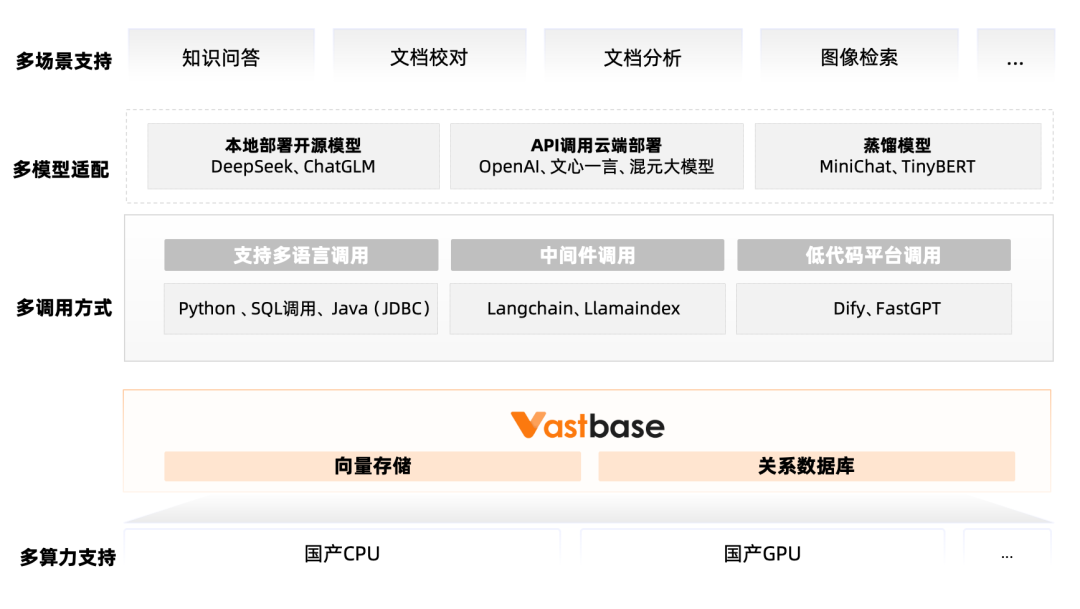Click the Vastbase logo
Image resolution: width=1080 pixels, height=609 pixels.
[588, 425]
